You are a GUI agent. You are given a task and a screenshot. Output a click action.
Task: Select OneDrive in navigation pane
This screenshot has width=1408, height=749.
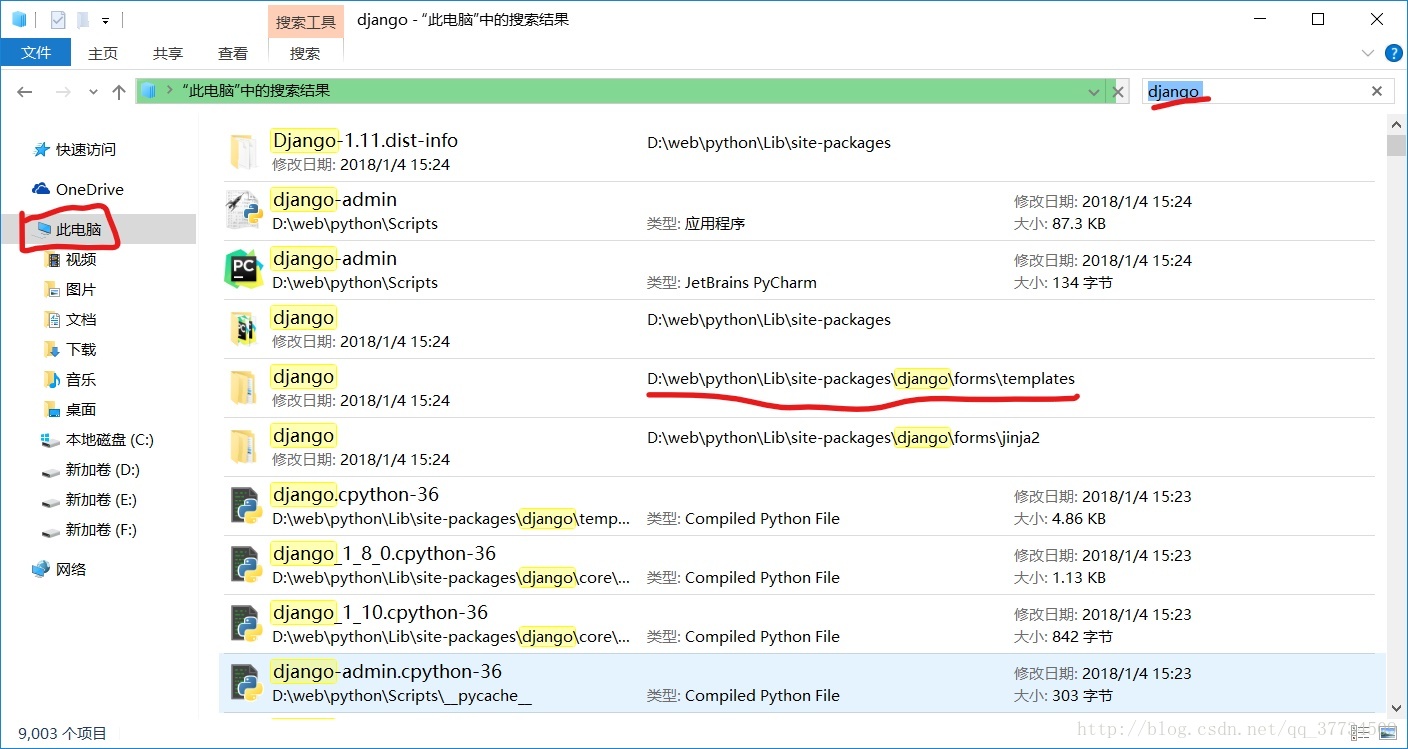click(x=89, y=190)
